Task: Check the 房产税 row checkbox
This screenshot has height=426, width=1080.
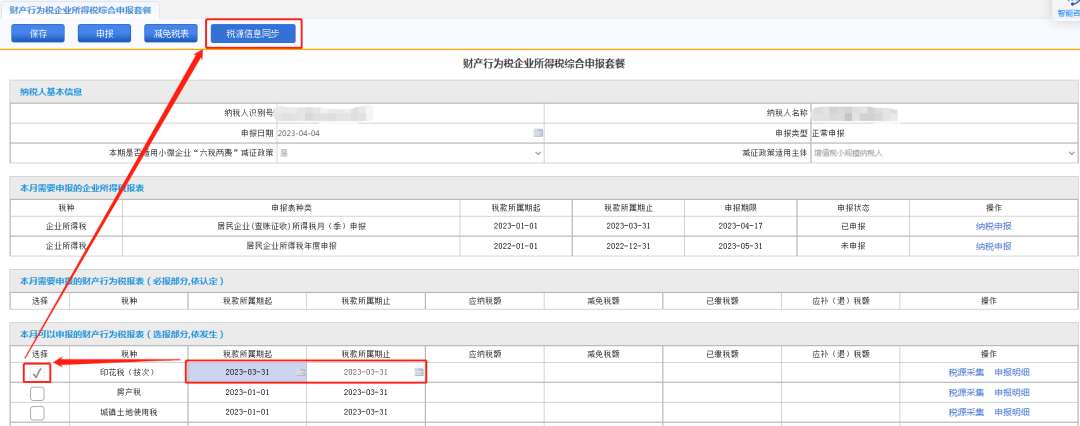Action: 37,393
